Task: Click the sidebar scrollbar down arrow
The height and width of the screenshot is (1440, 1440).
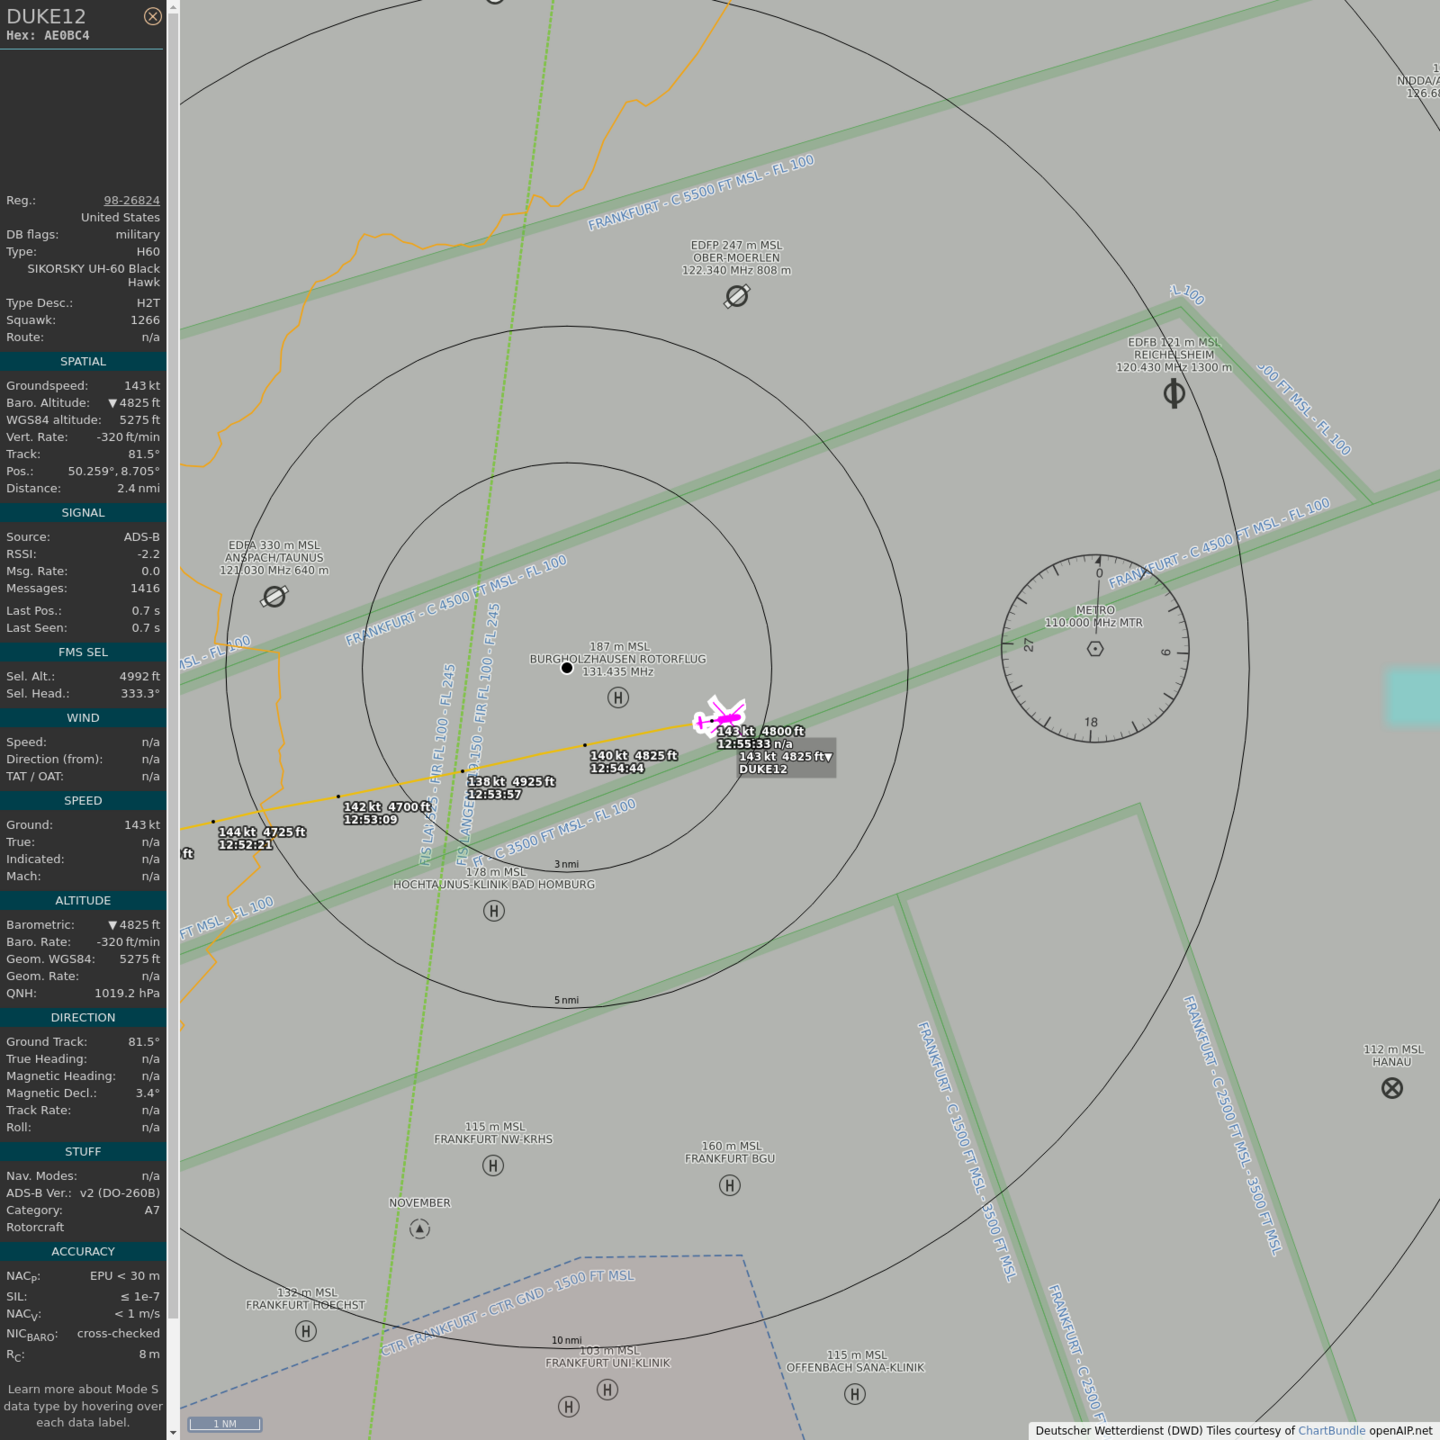Action: (x=173, y=1432)
